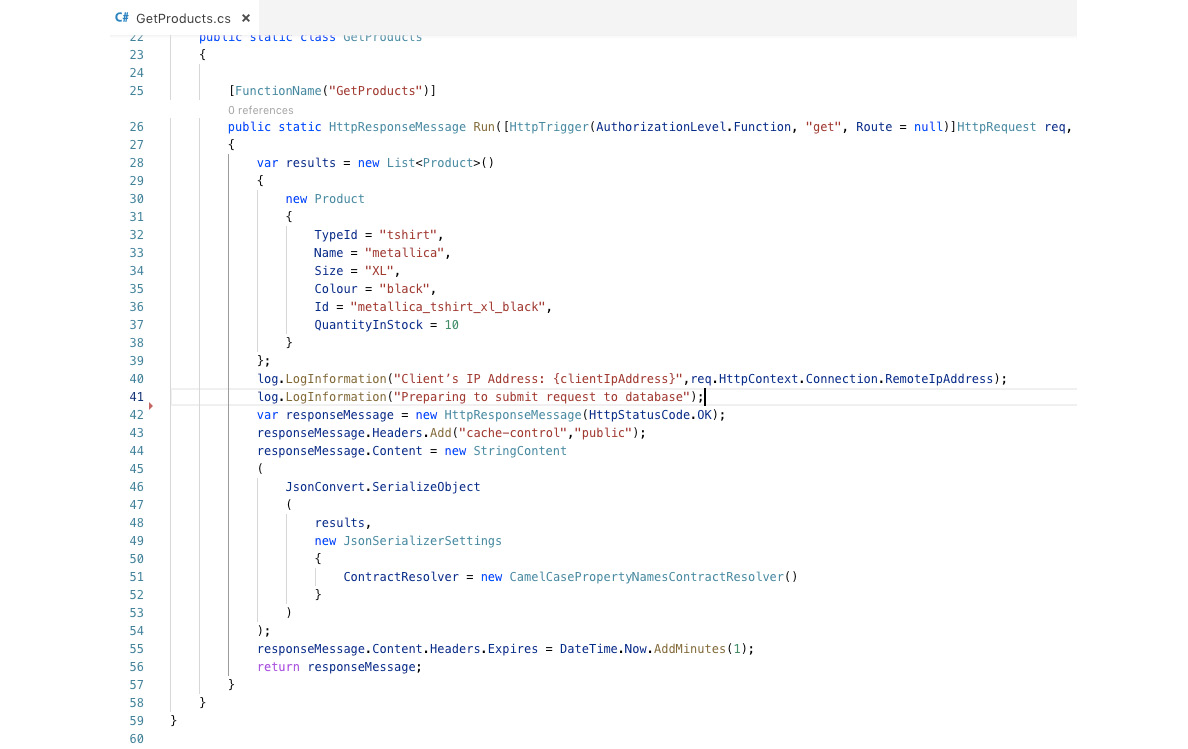The width and height of the screenshot is (1188, 749).
Task: Click JsonSerializerSettings on line 49
Action: (x=423, y=541)
